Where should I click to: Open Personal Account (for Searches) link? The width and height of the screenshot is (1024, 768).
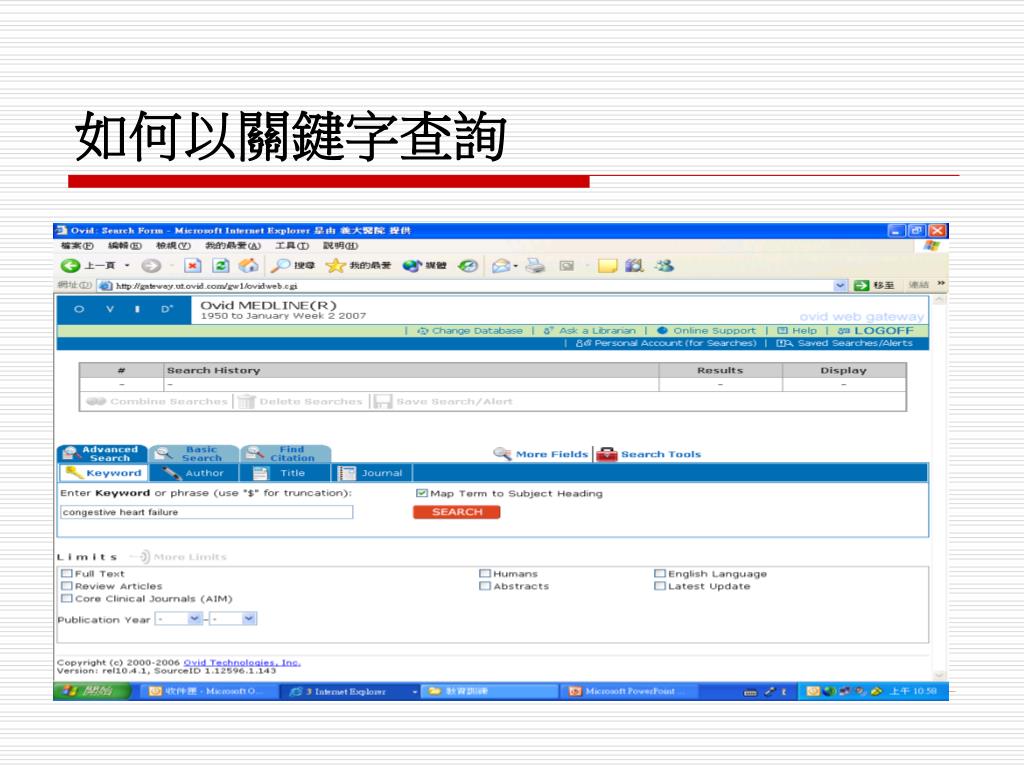(666, 343)
